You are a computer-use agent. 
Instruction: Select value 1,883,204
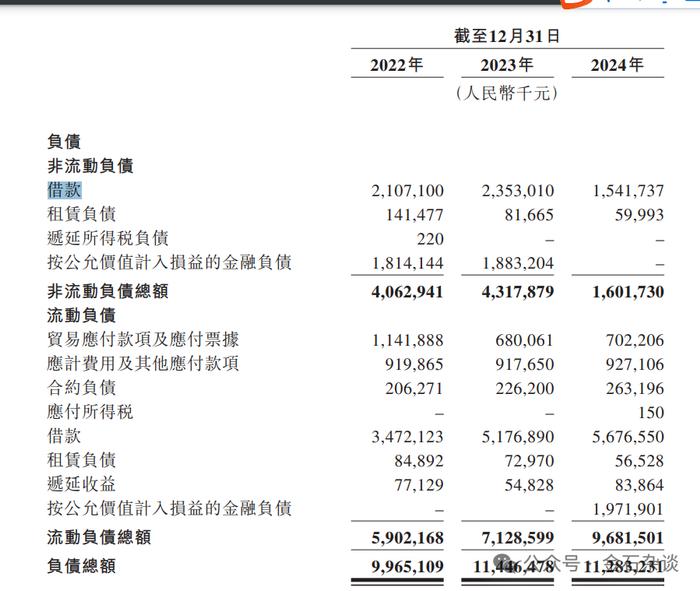pyautogui.click(x=518, y=263)
